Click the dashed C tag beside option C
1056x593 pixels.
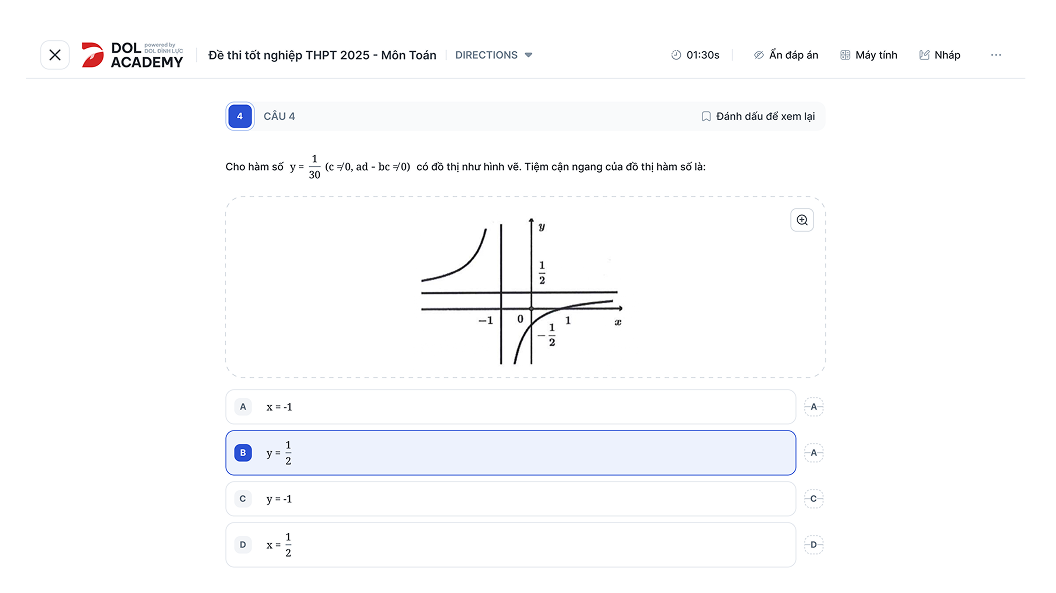coord(814,499)
